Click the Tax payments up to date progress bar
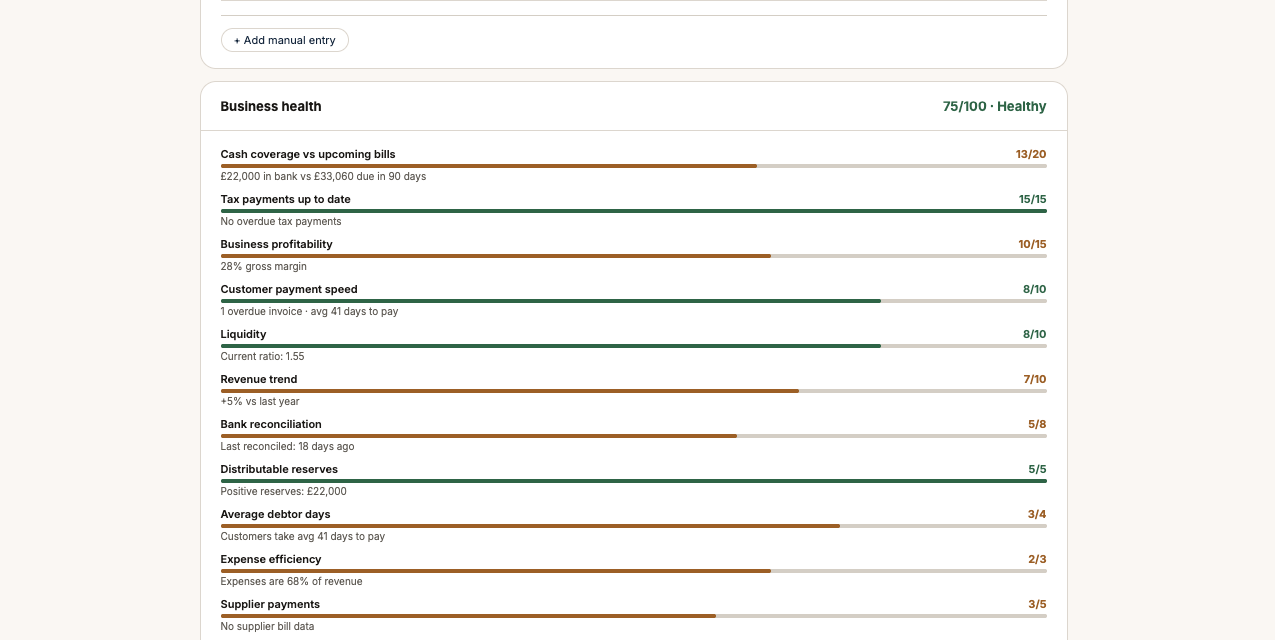This screenshot has width=1275, height=640. click(634, 211)
